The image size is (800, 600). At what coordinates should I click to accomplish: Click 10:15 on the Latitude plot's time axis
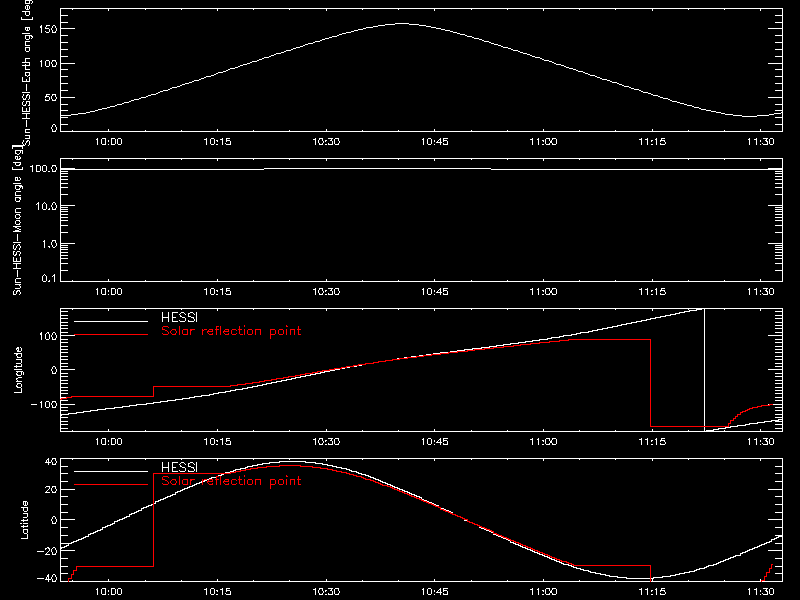coord(217,591)
